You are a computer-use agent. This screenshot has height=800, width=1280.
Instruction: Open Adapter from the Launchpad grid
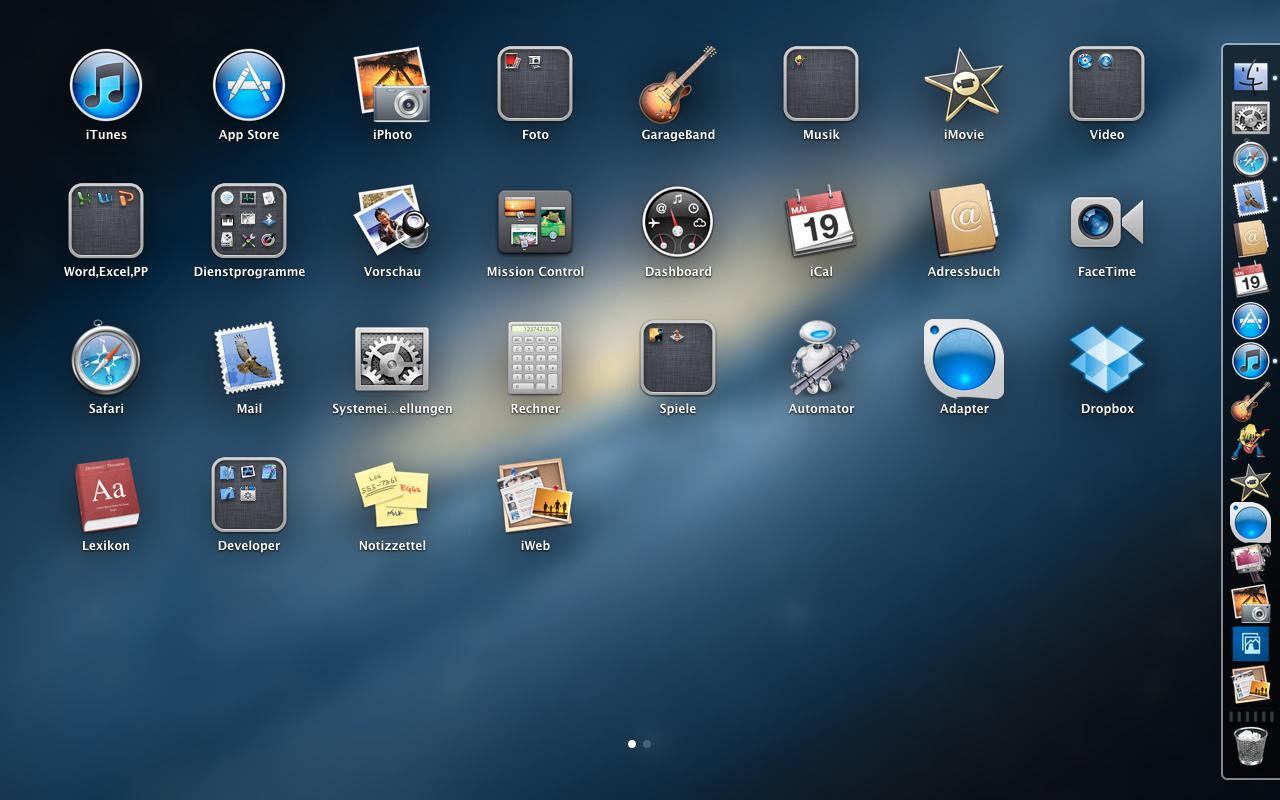[x=964, y=359]
